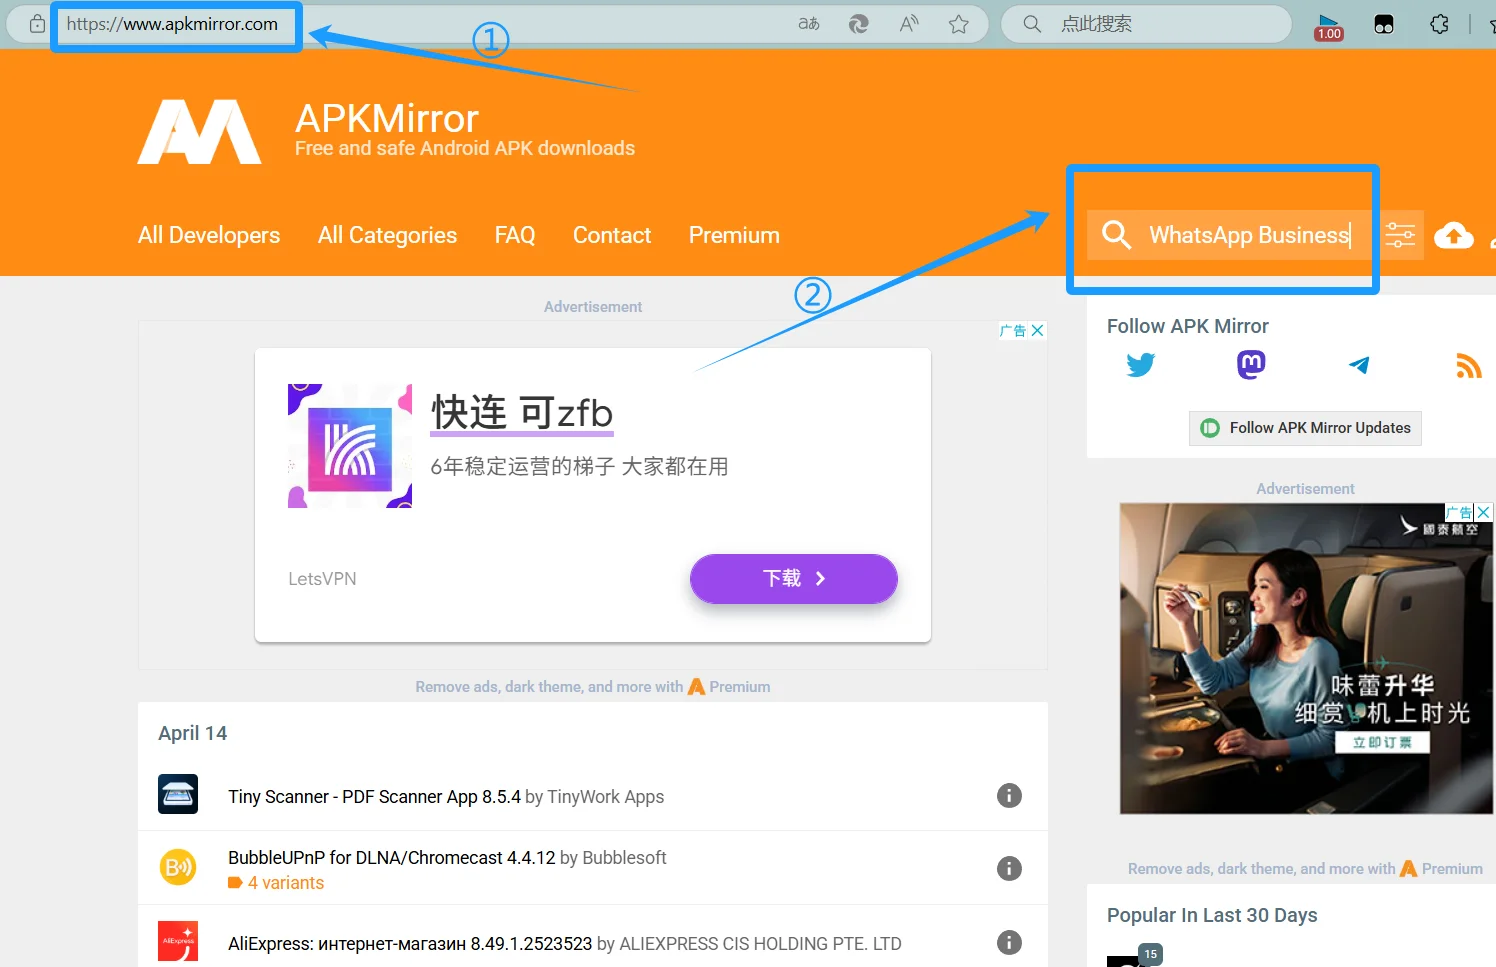
Task: Click Premium link below LetsVPN ad
Action: click(729, 687)
